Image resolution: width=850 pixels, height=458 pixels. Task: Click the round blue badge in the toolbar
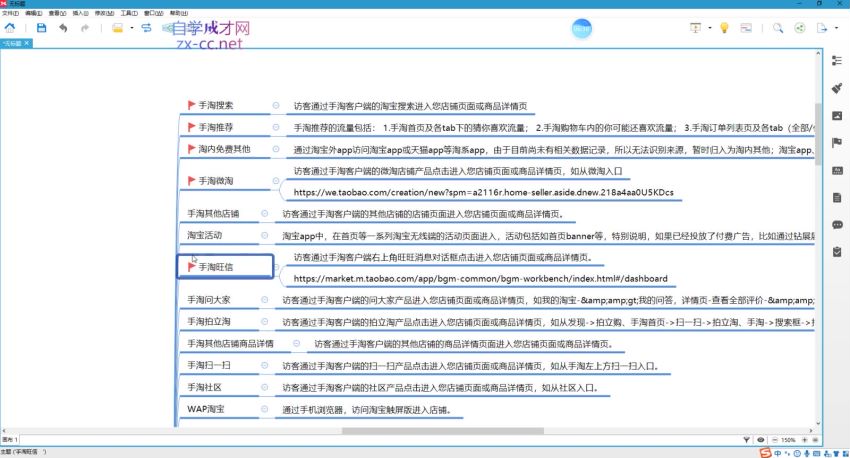[582, 28]
